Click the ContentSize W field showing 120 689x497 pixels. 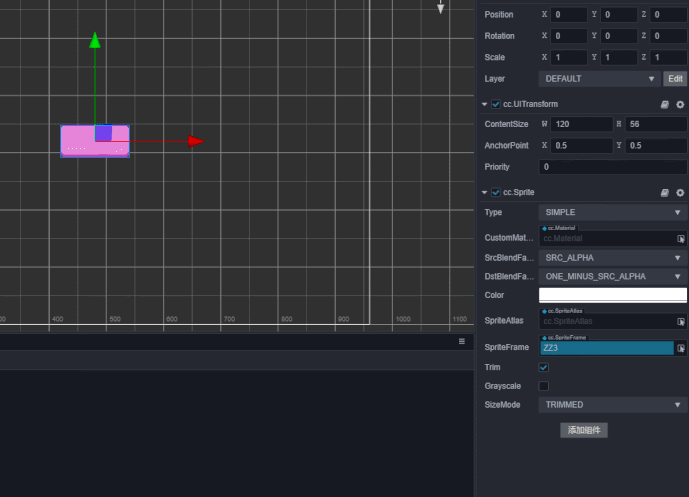point(581,124)
